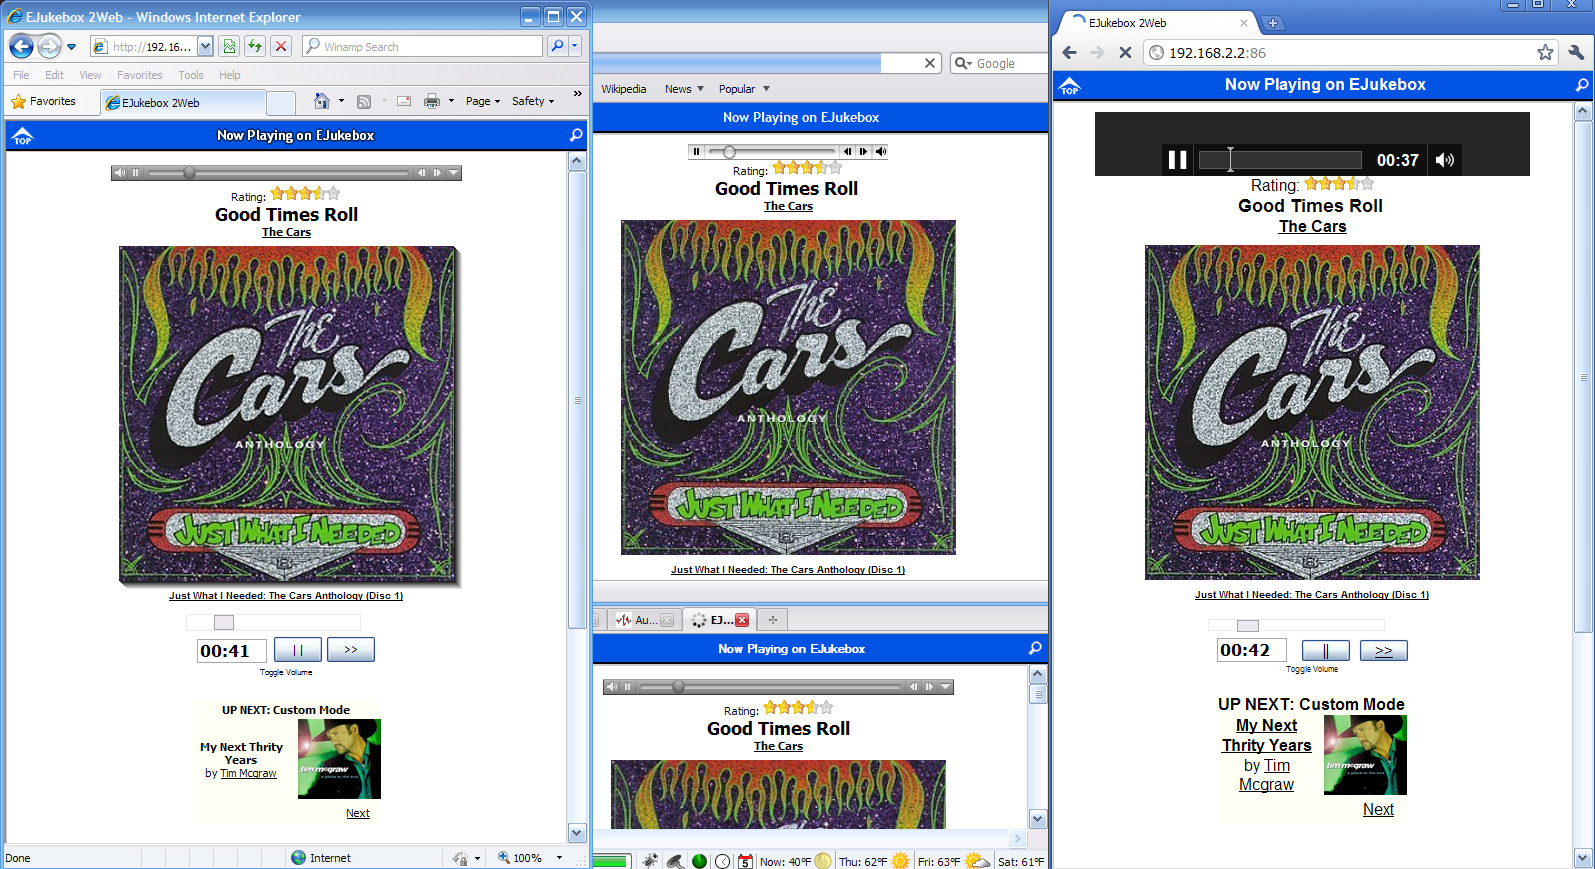Screen dimensions: 1595x869
Task: Open the Favorites menu in Internet Explorer
Action: click(x=139, y=75)
